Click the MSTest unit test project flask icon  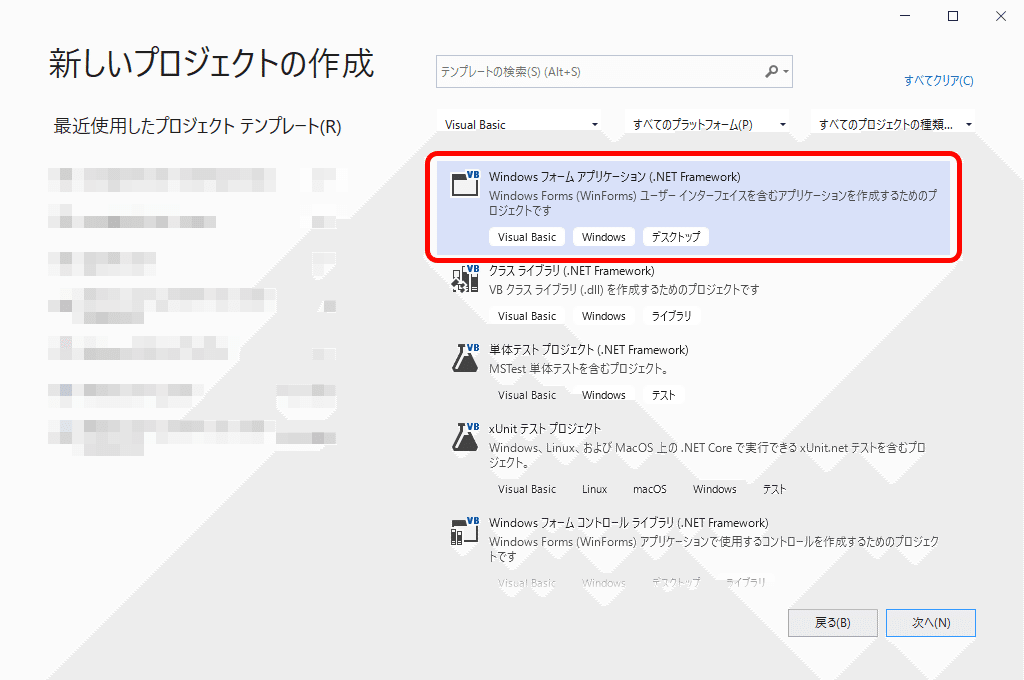tap(465, 357)
